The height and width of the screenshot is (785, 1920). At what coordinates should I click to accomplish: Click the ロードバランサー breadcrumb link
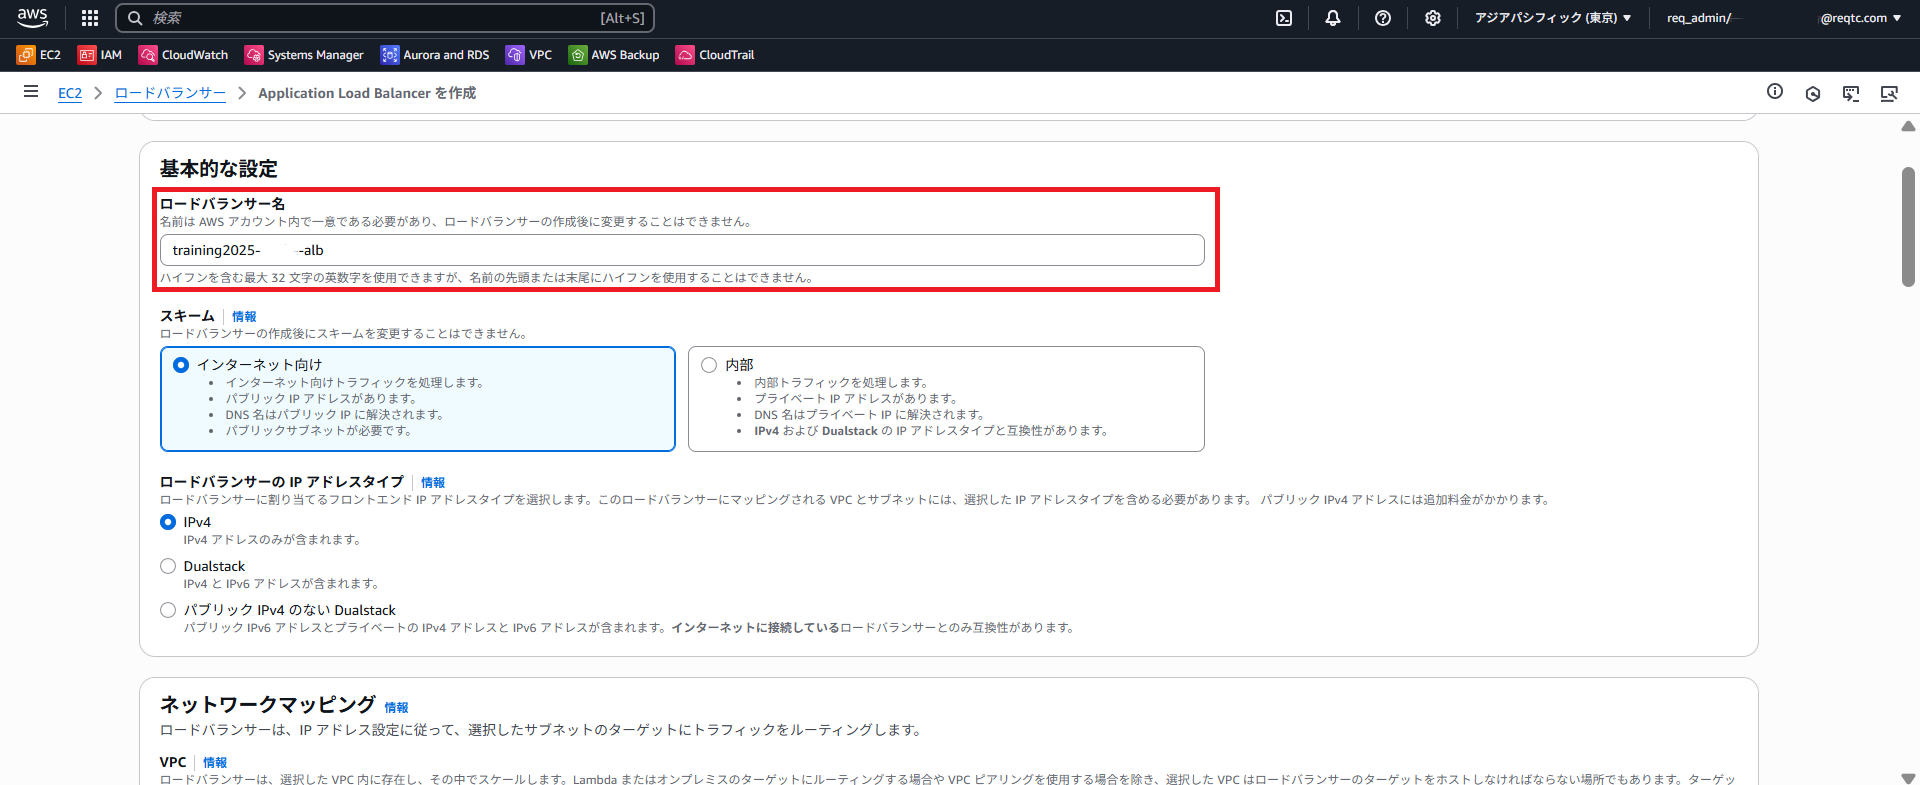tap(170, 93)
